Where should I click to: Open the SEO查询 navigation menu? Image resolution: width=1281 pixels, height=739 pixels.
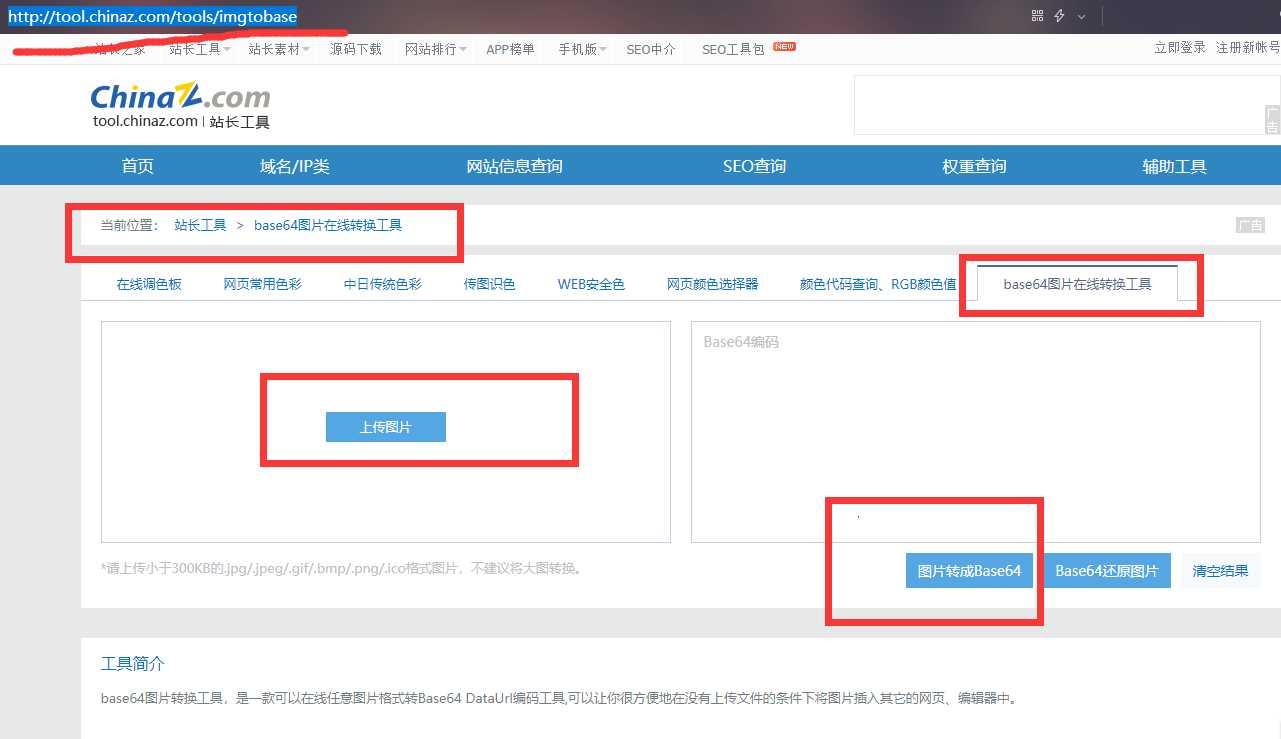[x=755, y=166]
